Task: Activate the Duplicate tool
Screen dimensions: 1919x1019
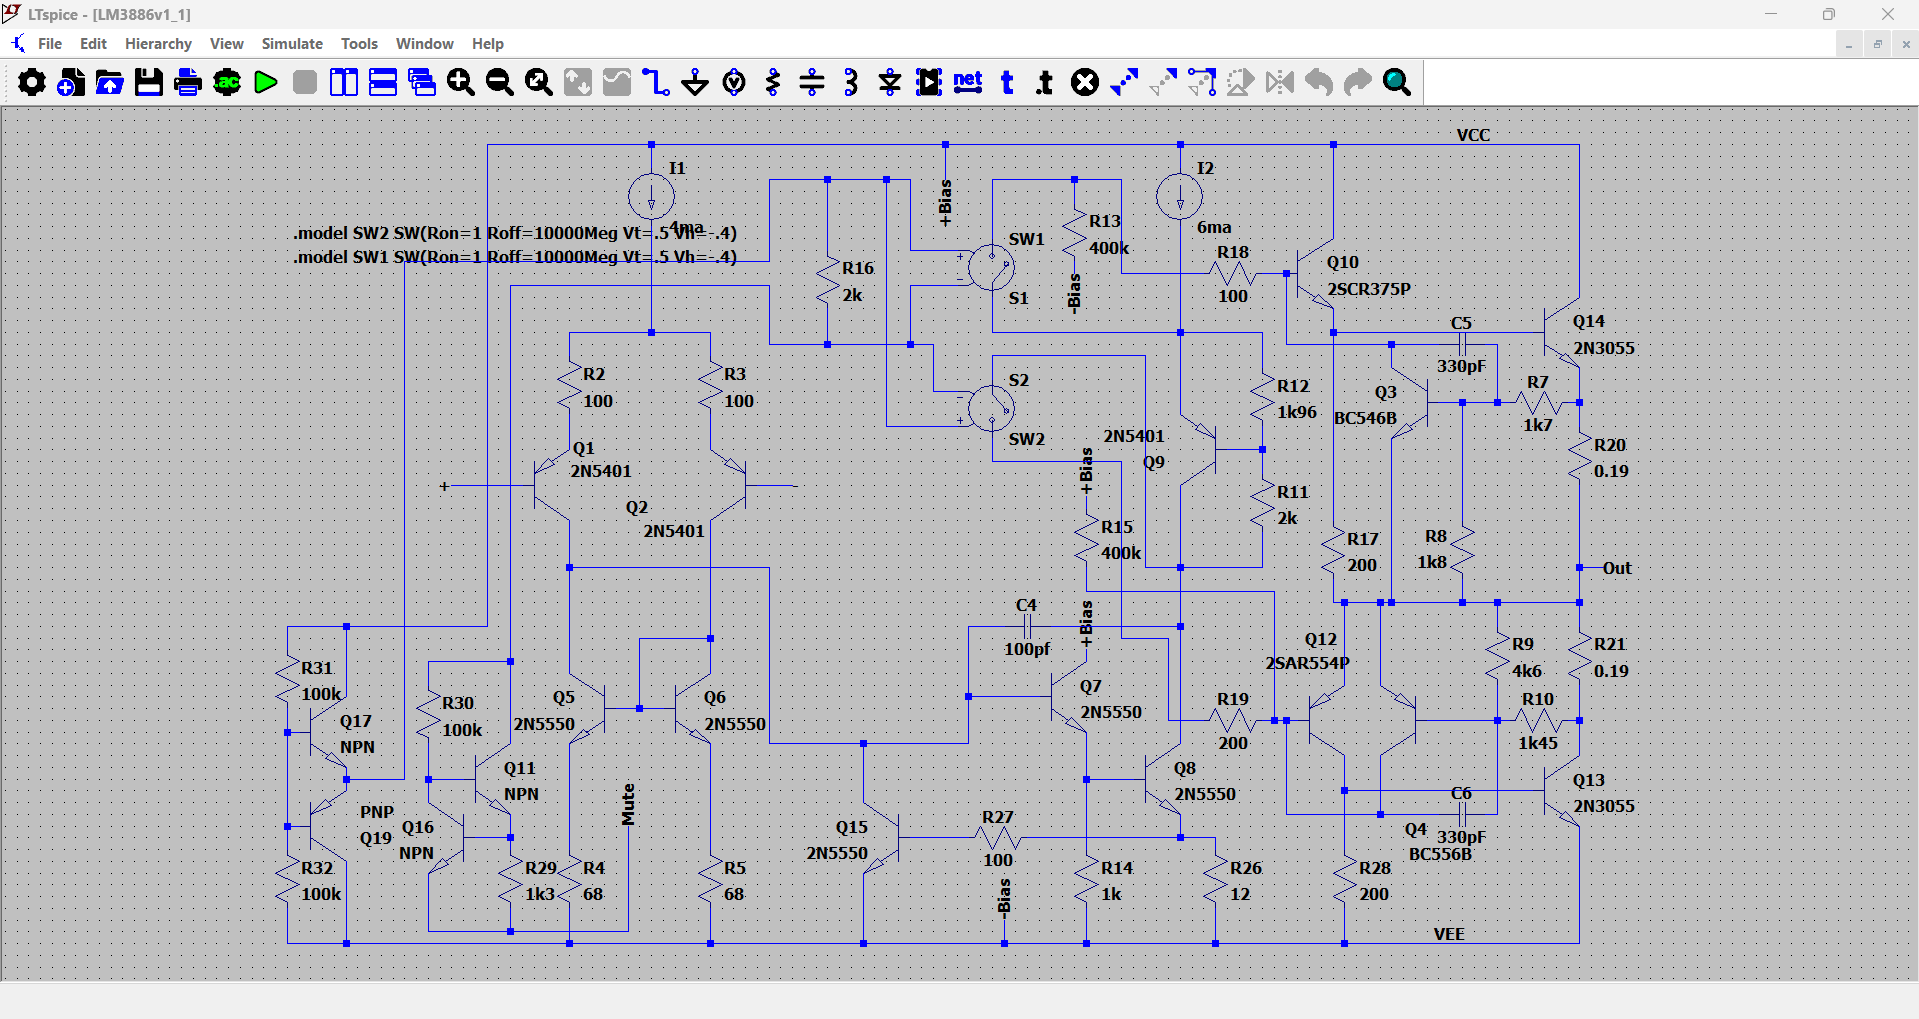Action: click(x=1124, y=82)
